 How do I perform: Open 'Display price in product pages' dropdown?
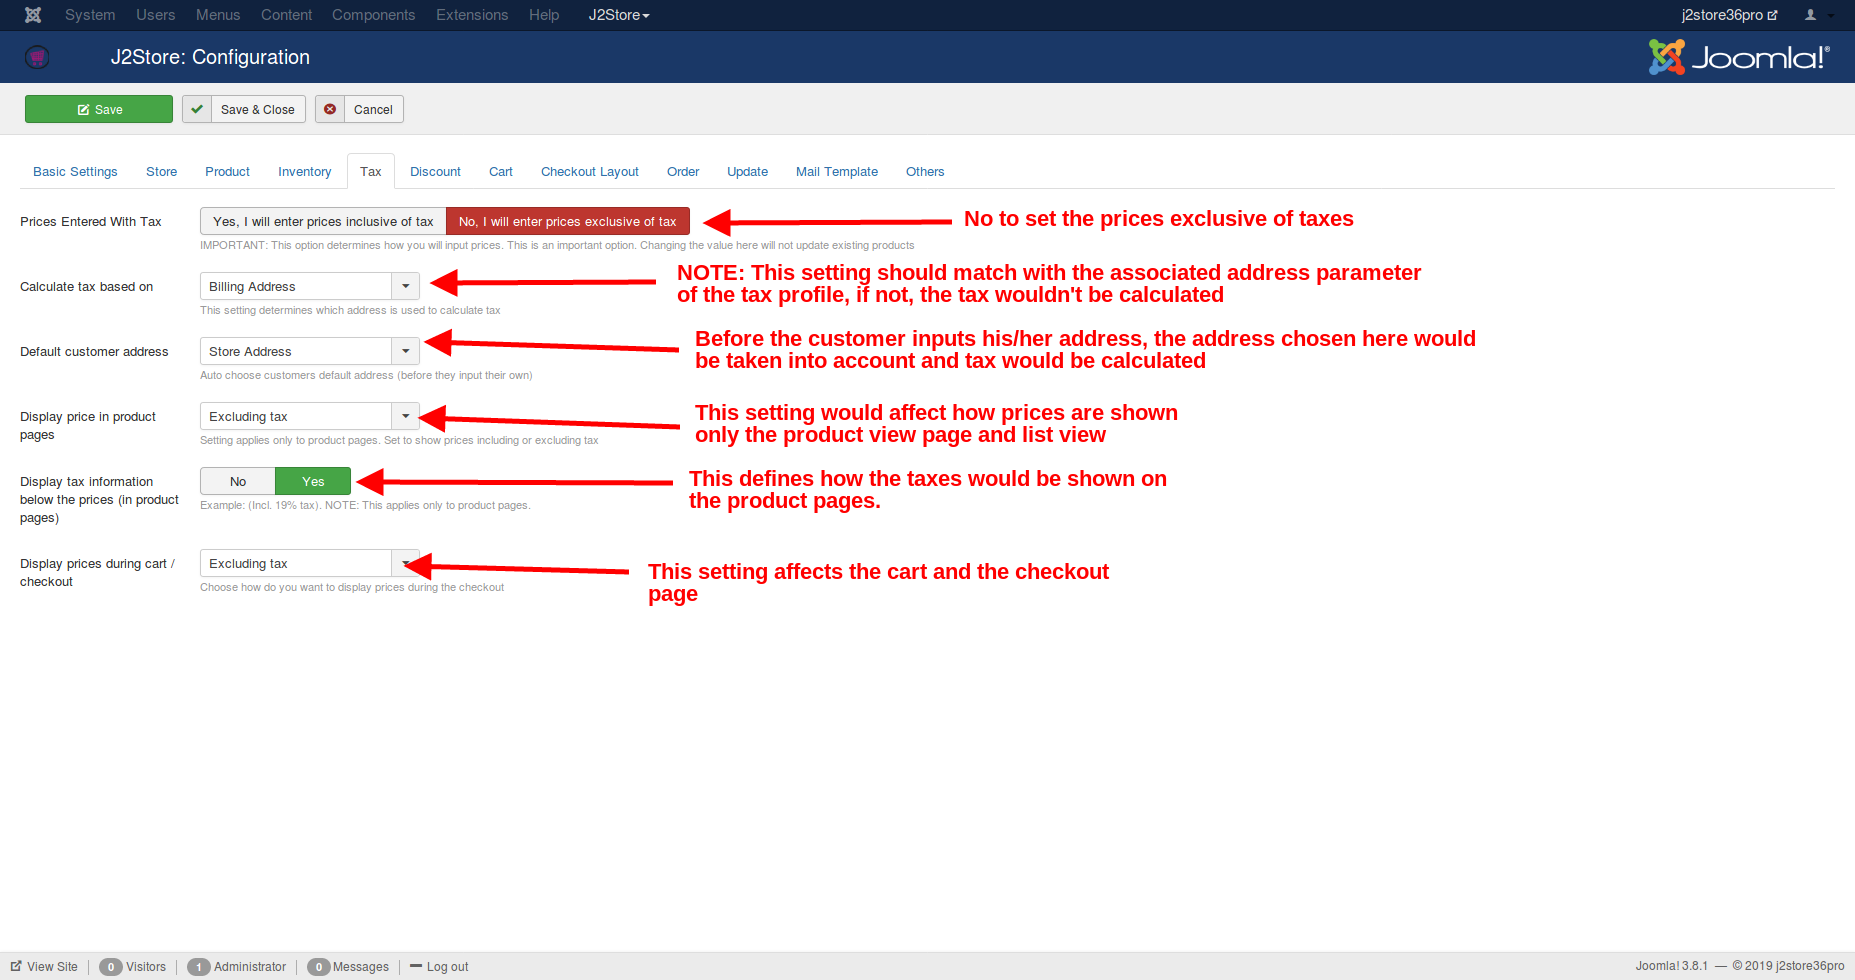pyautogui.click(x=310, y=417)
